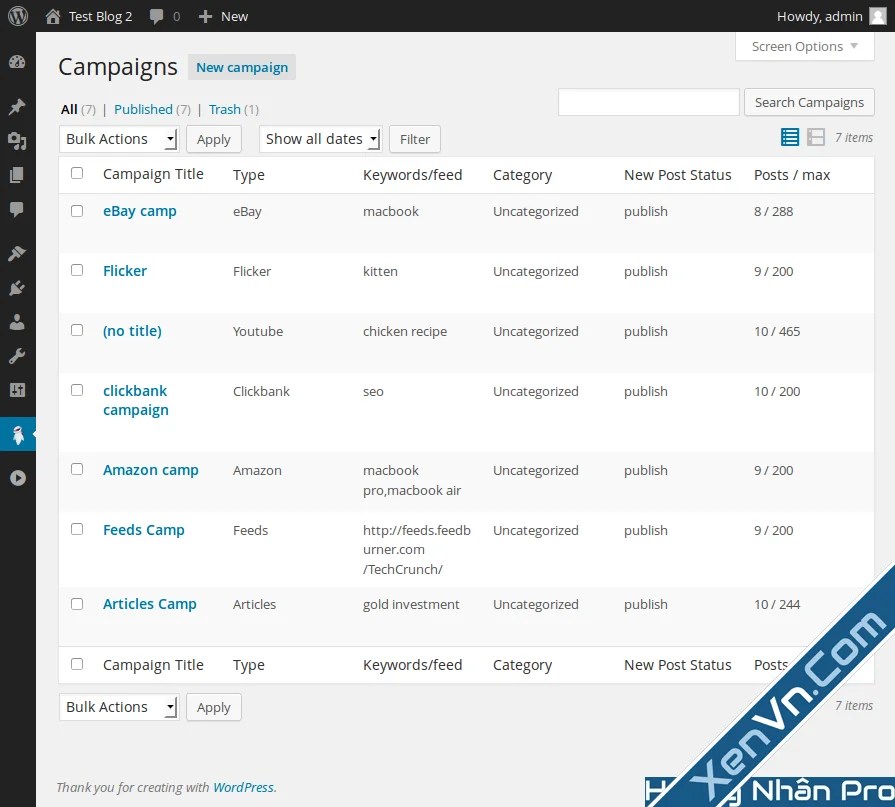Click the '10 / 465' posts value
The height and width of the screenshot is (807, 895).
point(777,332)
